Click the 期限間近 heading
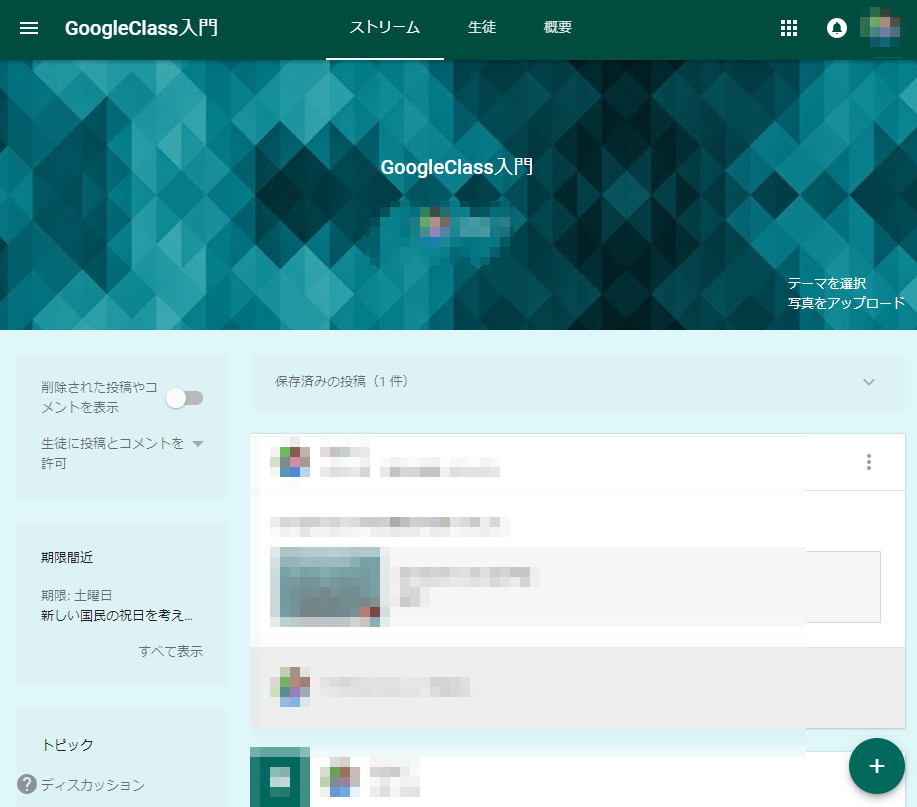 67,557
